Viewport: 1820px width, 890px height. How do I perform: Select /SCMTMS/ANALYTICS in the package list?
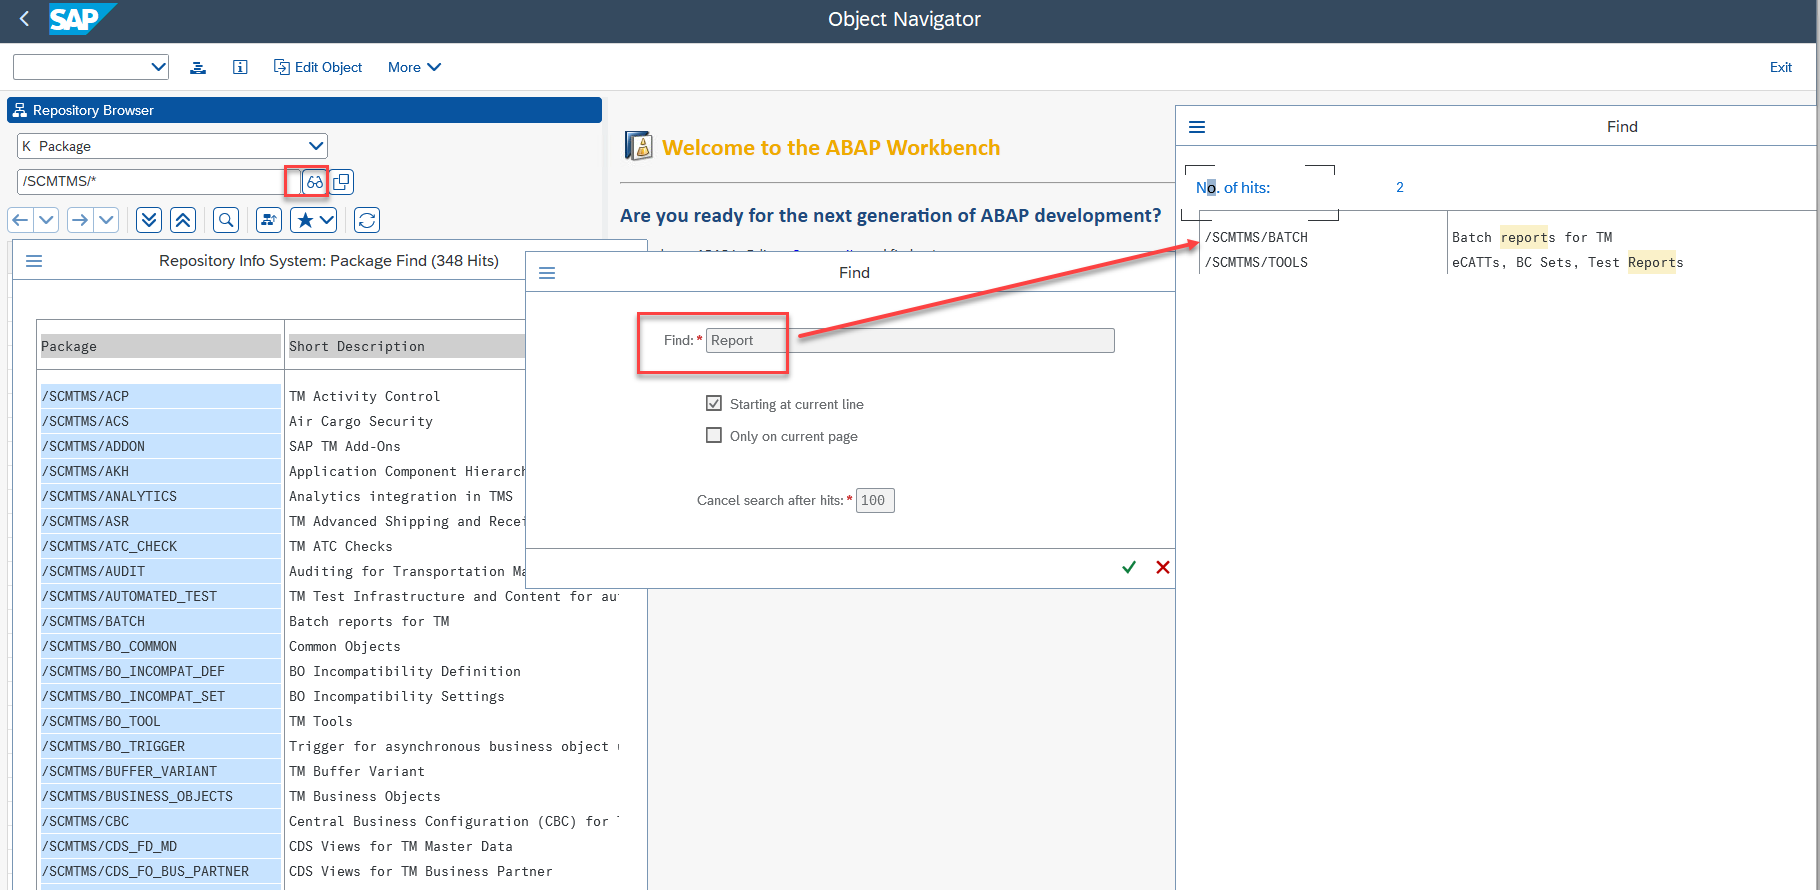pyautogui.click(x=160, y=496)
